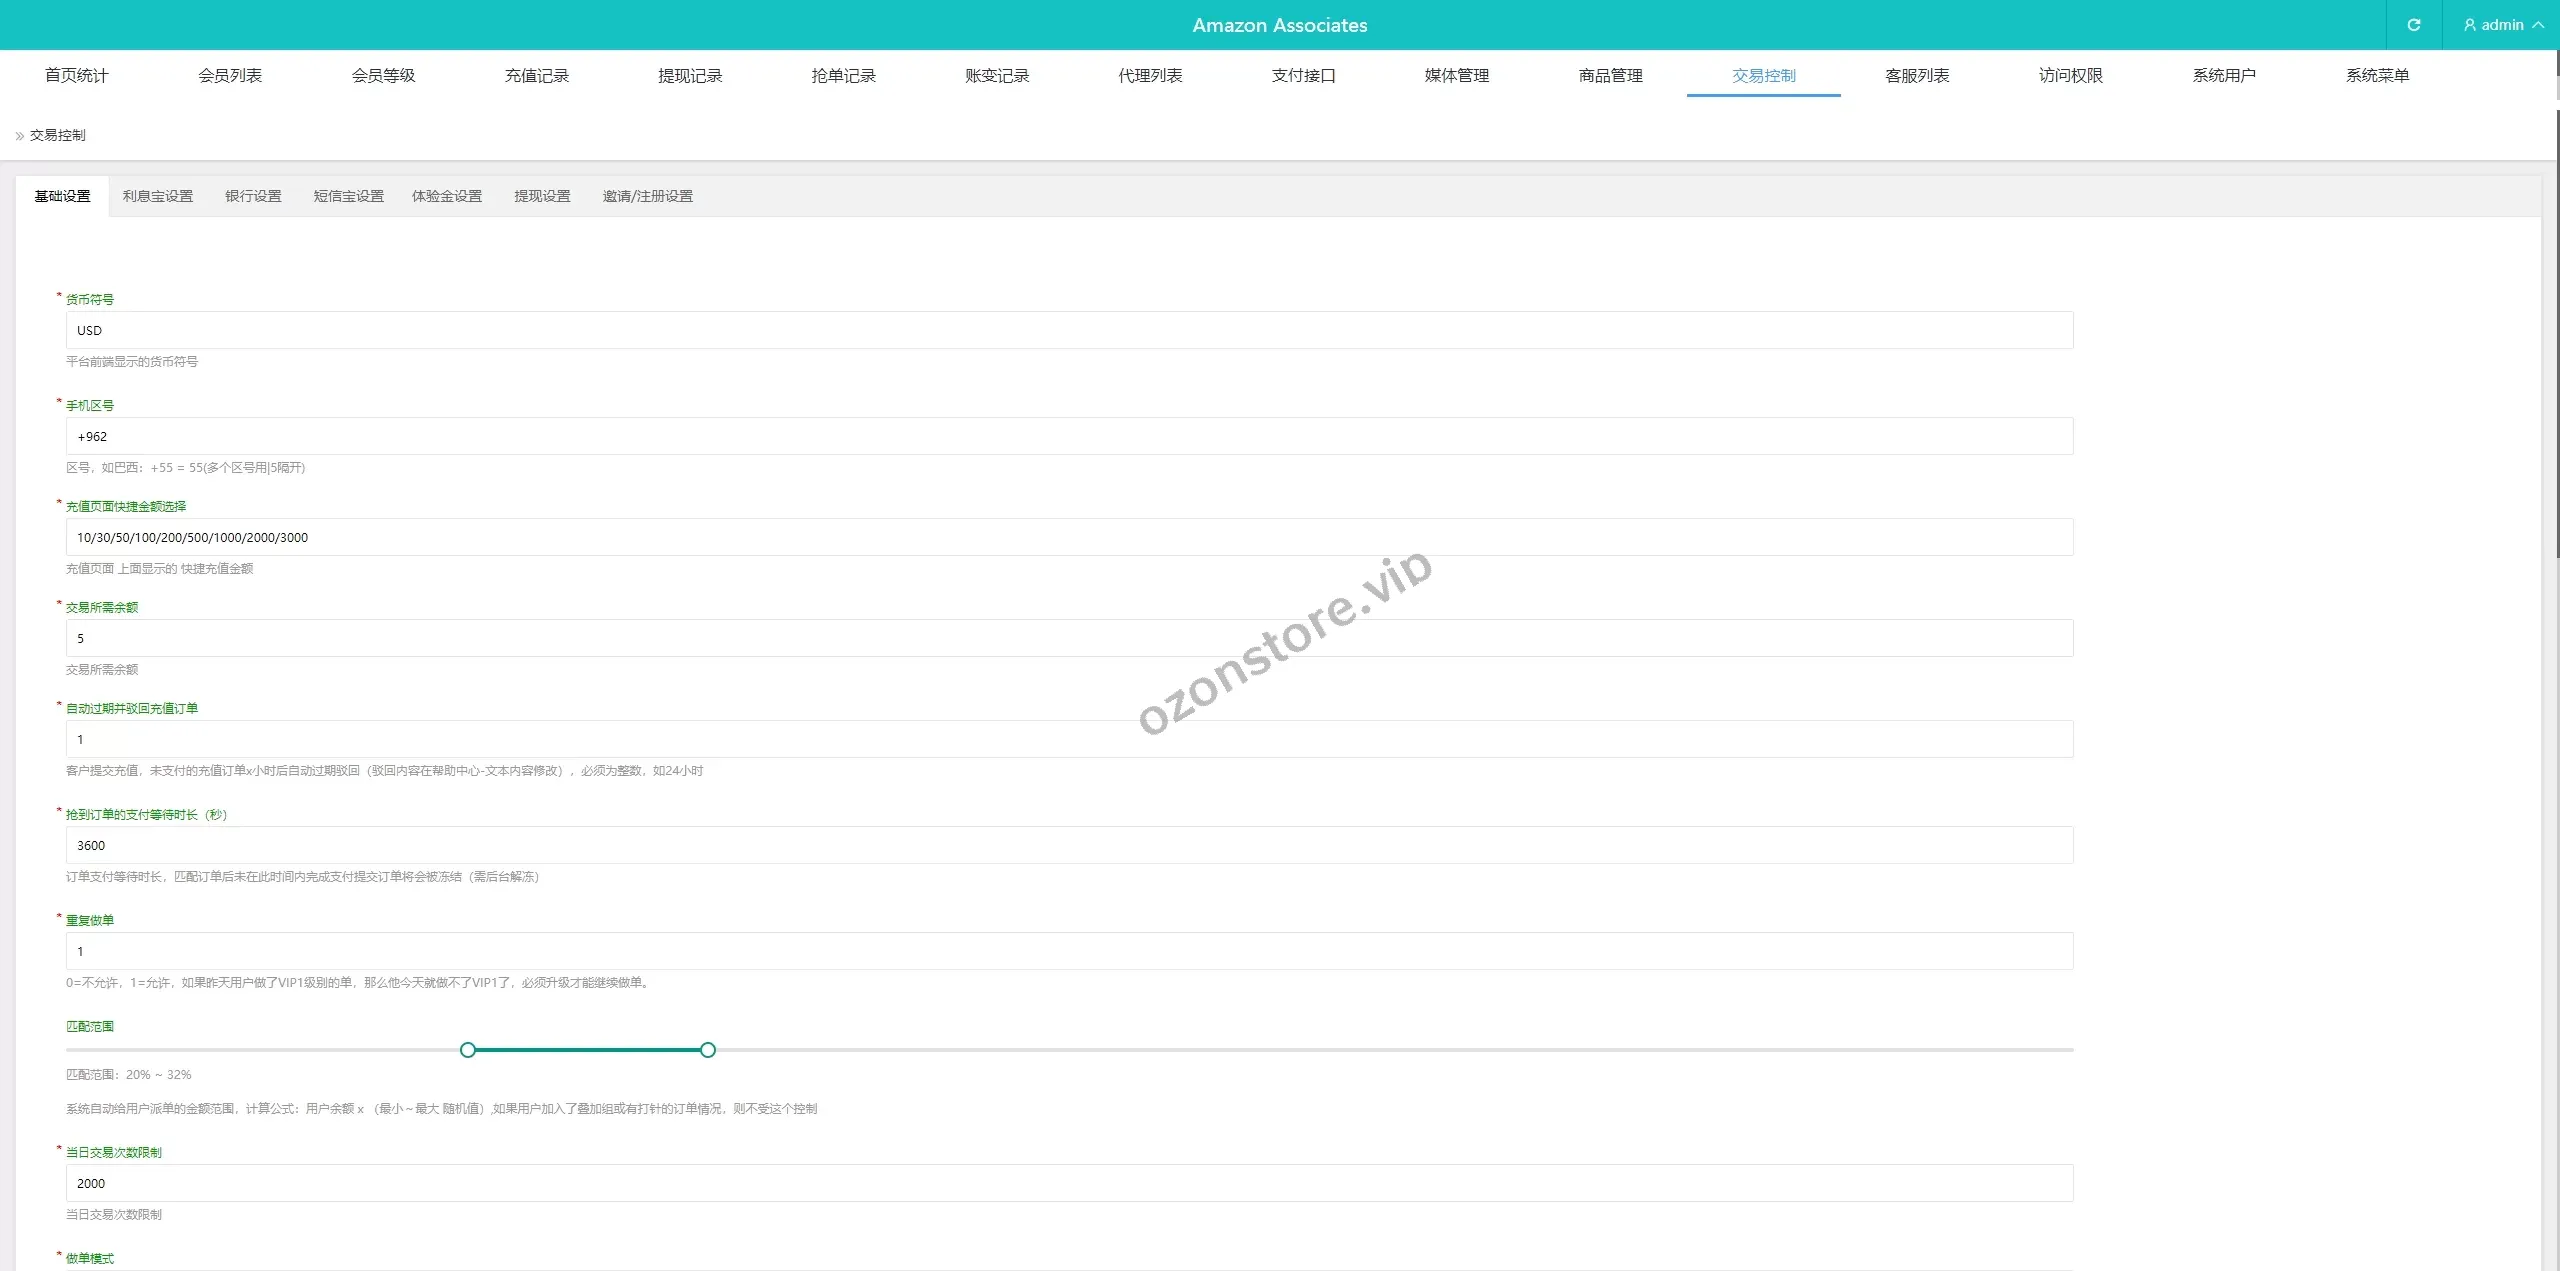Click the left handle of 匹配范围 slider

(x=468, y=1050)
